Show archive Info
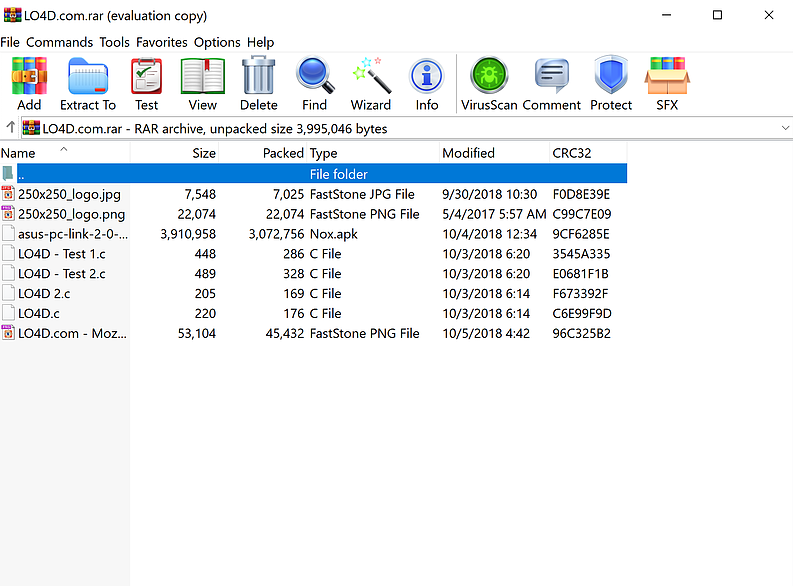The image size is (793, 586). [x=426, y=76]
